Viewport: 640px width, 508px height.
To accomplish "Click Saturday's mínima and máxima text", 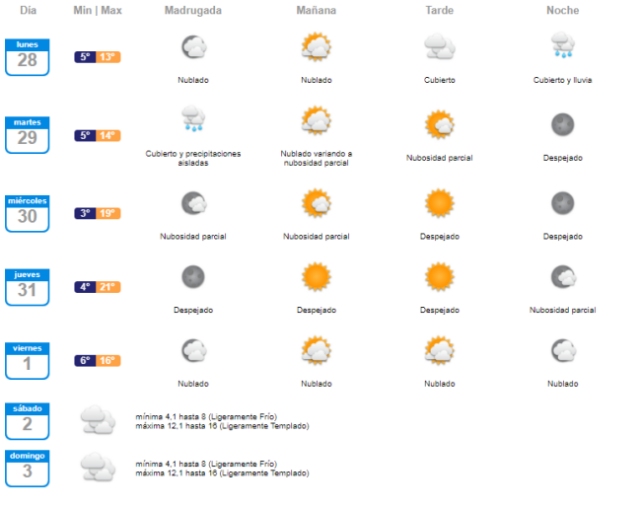I will pyautogui.click(x=222, y=421).
